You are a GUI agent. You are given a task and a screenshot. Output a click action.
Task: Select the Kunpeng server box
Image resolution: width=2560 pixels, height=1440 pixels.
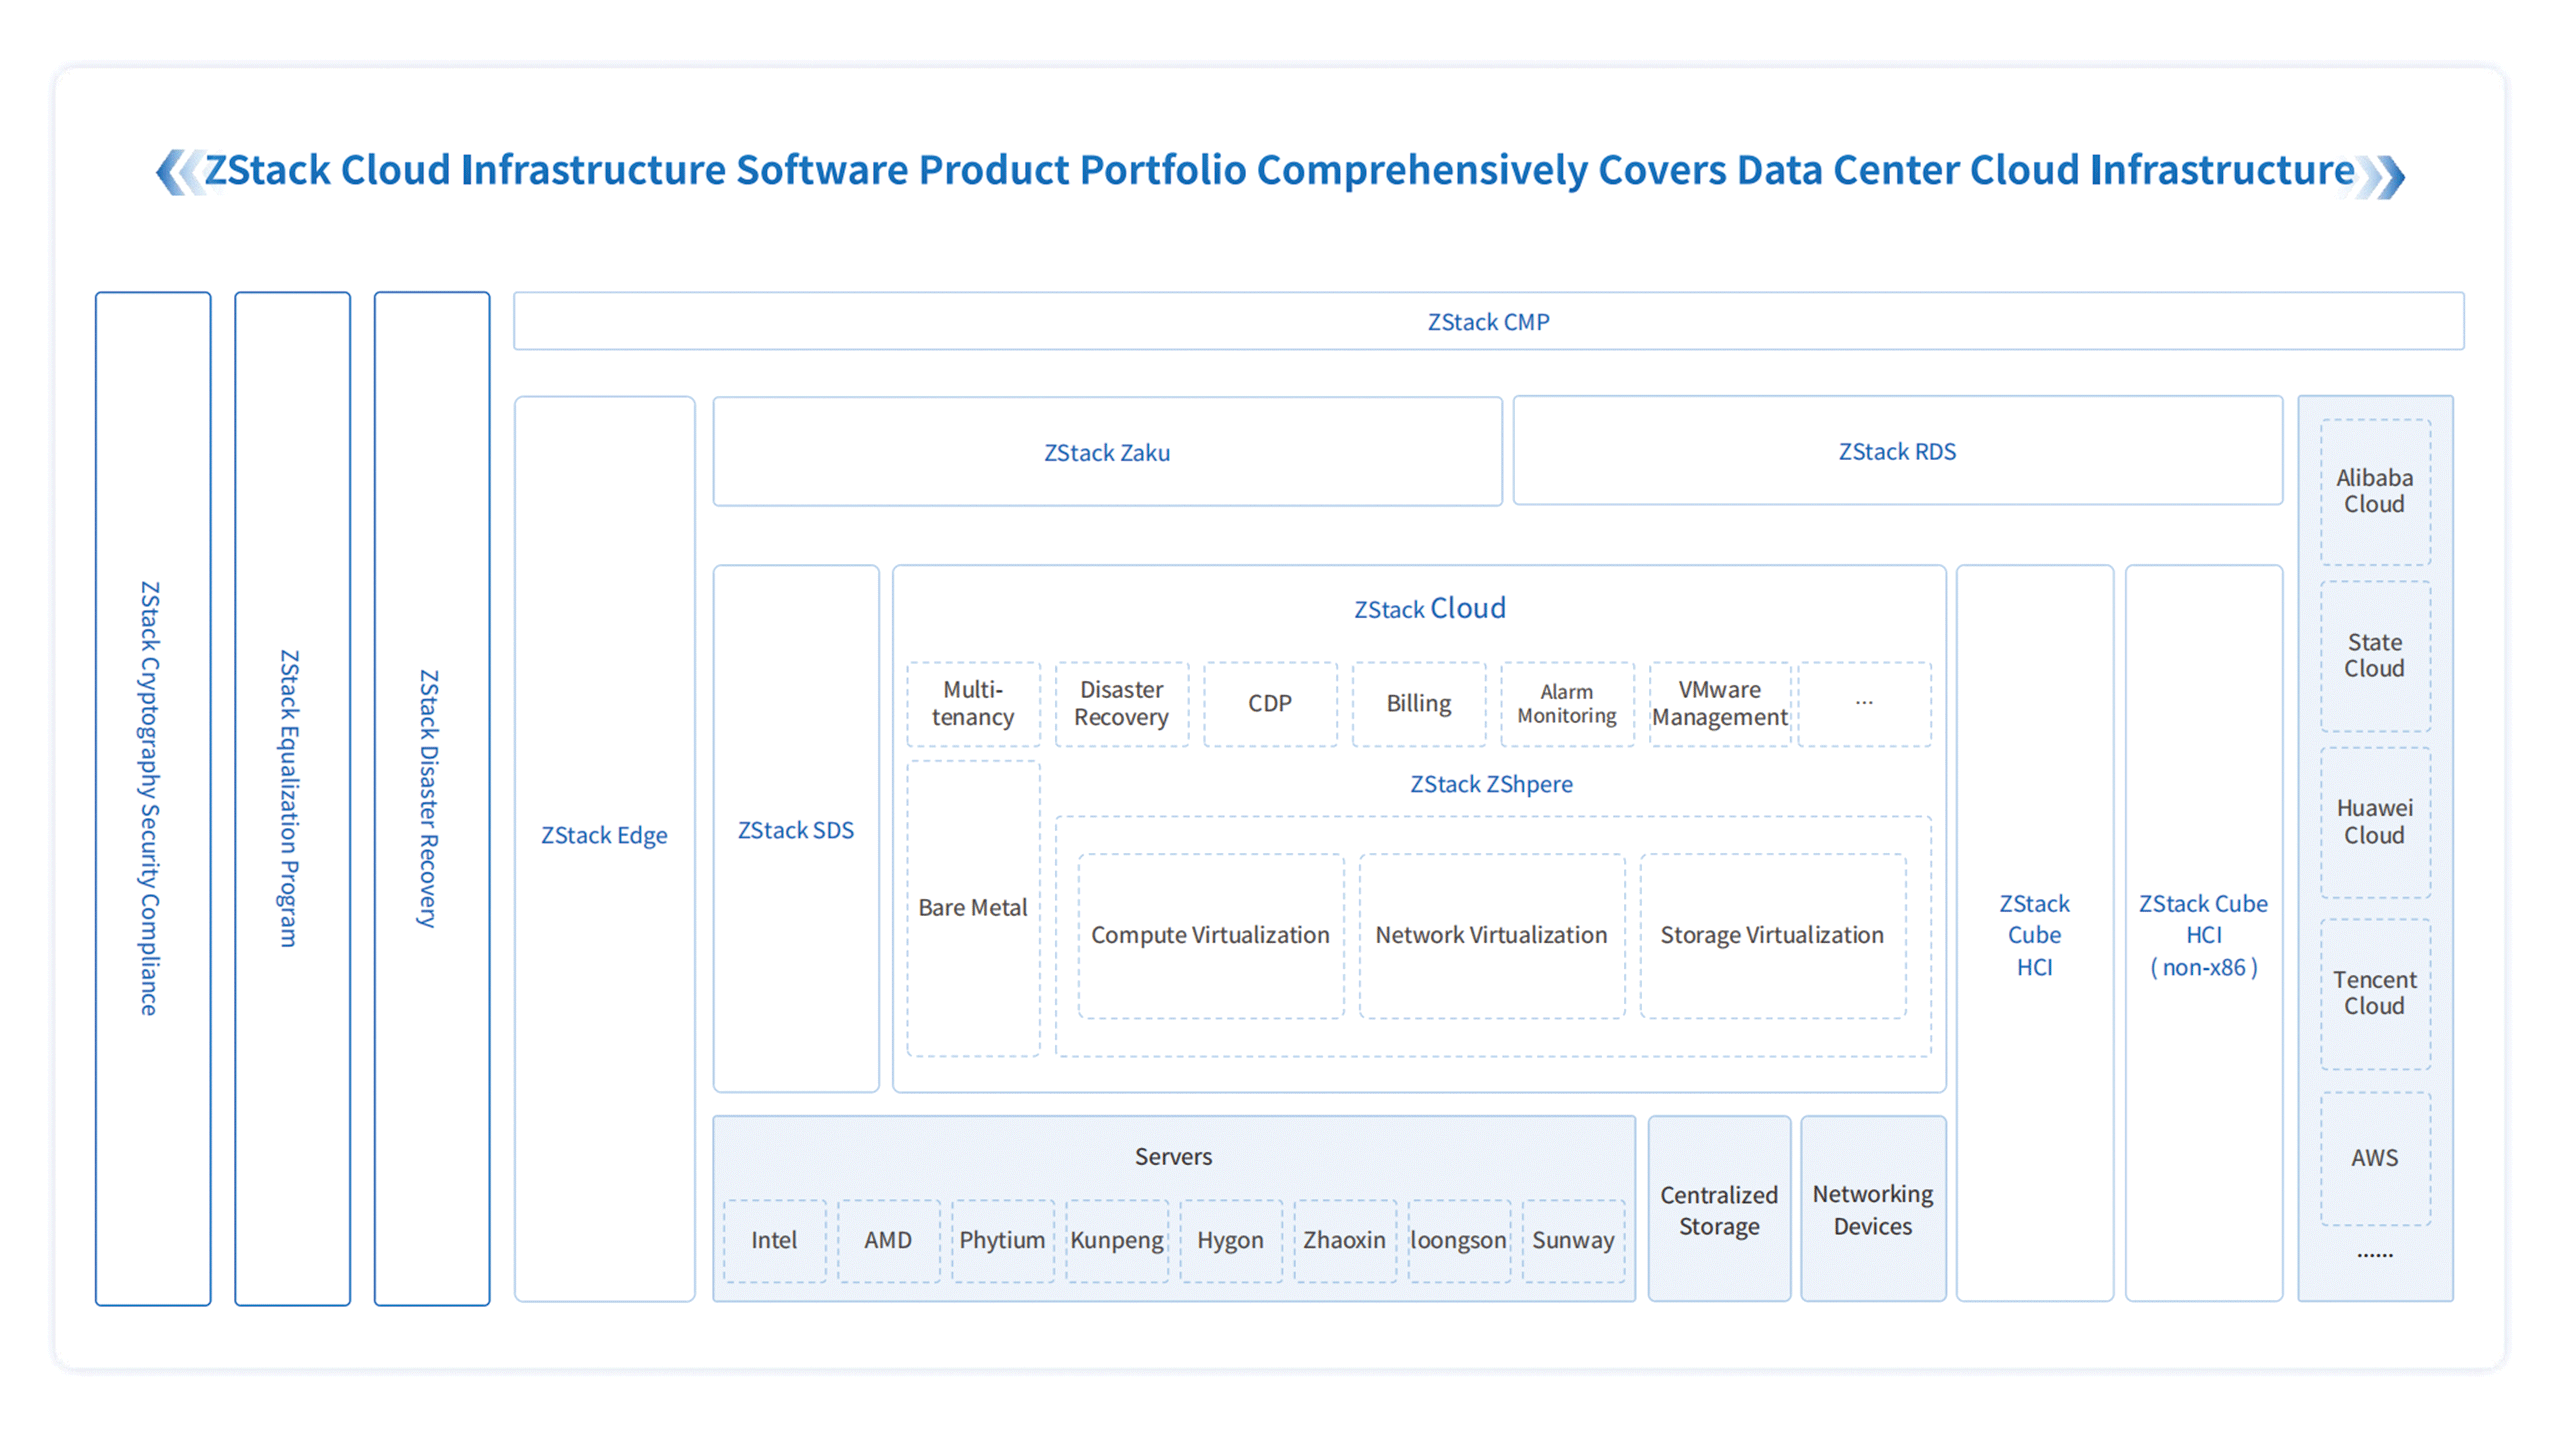[1117, 1241]
